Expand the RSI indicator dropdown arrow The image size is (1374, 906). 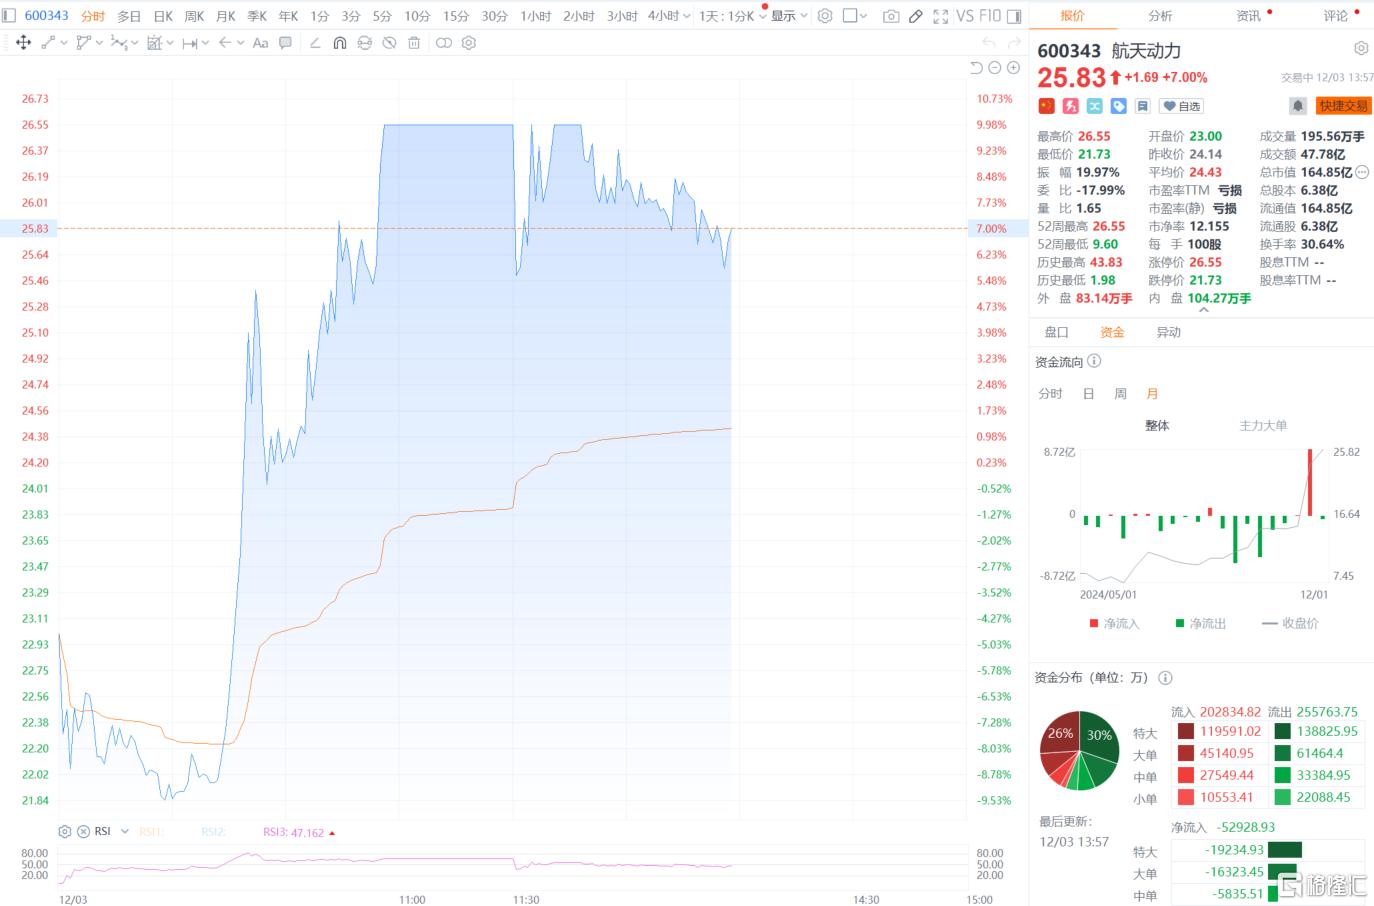pos(125,832)
